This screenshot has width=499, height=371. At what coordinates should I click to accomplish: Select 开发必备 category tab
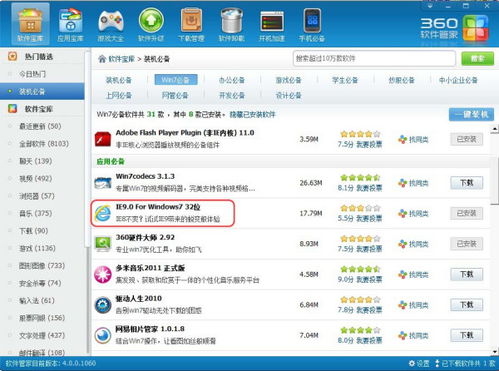tap(232, 96)
